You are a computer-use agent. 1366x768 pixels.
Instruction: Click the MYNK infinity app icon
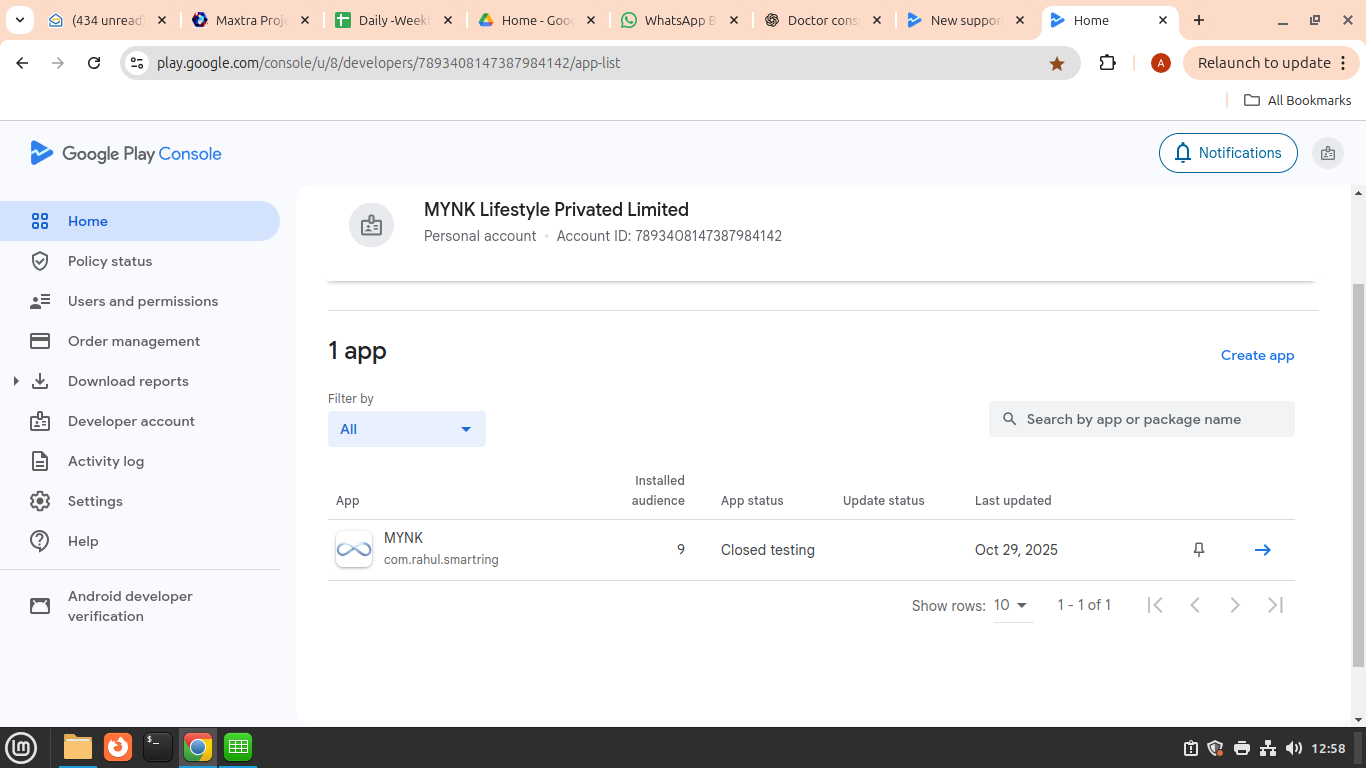(x=354, y=550)
